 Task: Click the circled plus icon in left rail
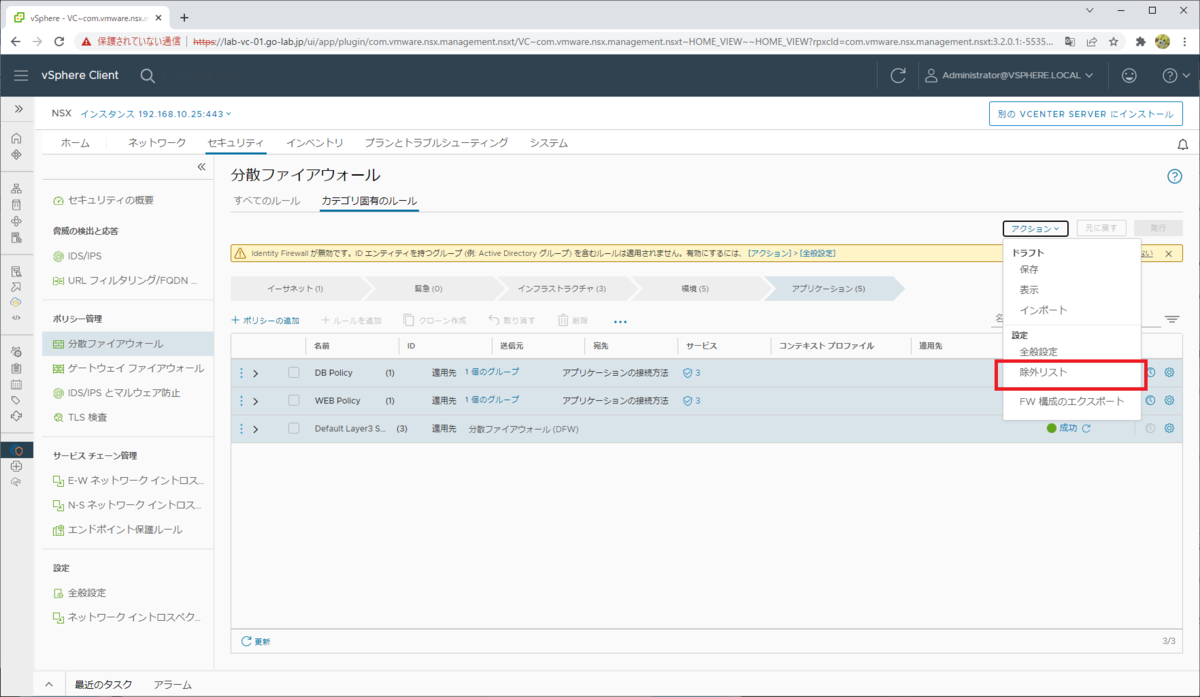16,466
